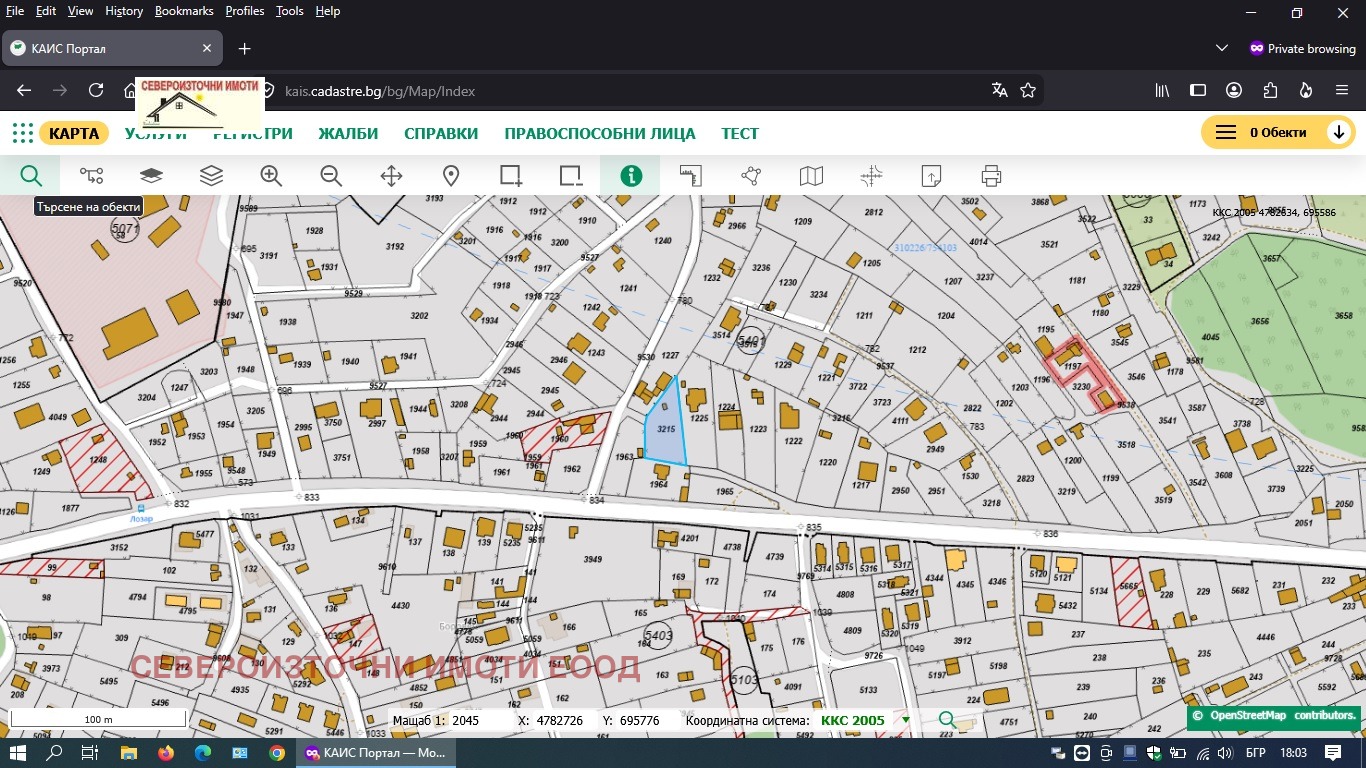Print the map

tap(991, 176)
